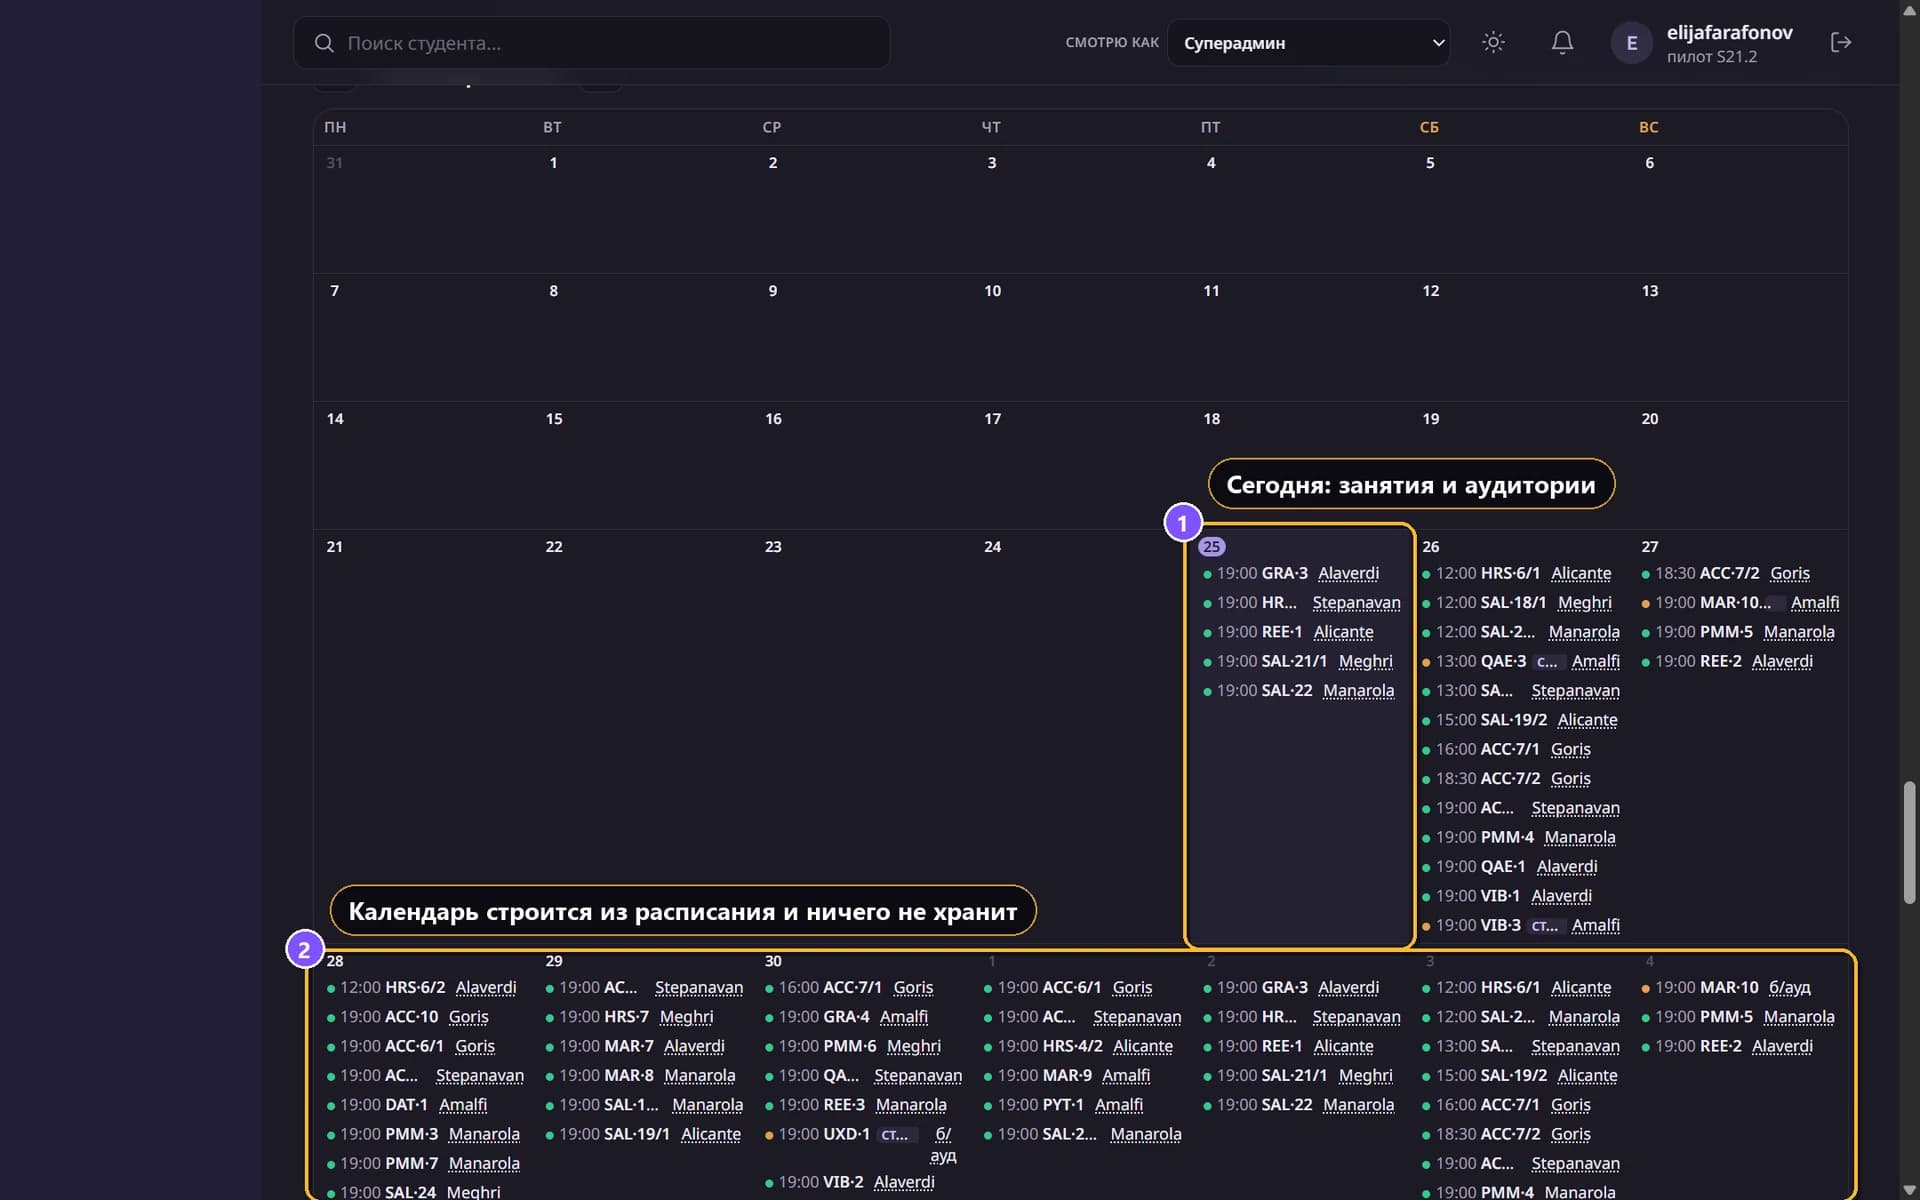Select 13:00 QAE·3 event on day 26
The width and height of the screenshot is (1920, 1200).
click(x=1520, y=661)
